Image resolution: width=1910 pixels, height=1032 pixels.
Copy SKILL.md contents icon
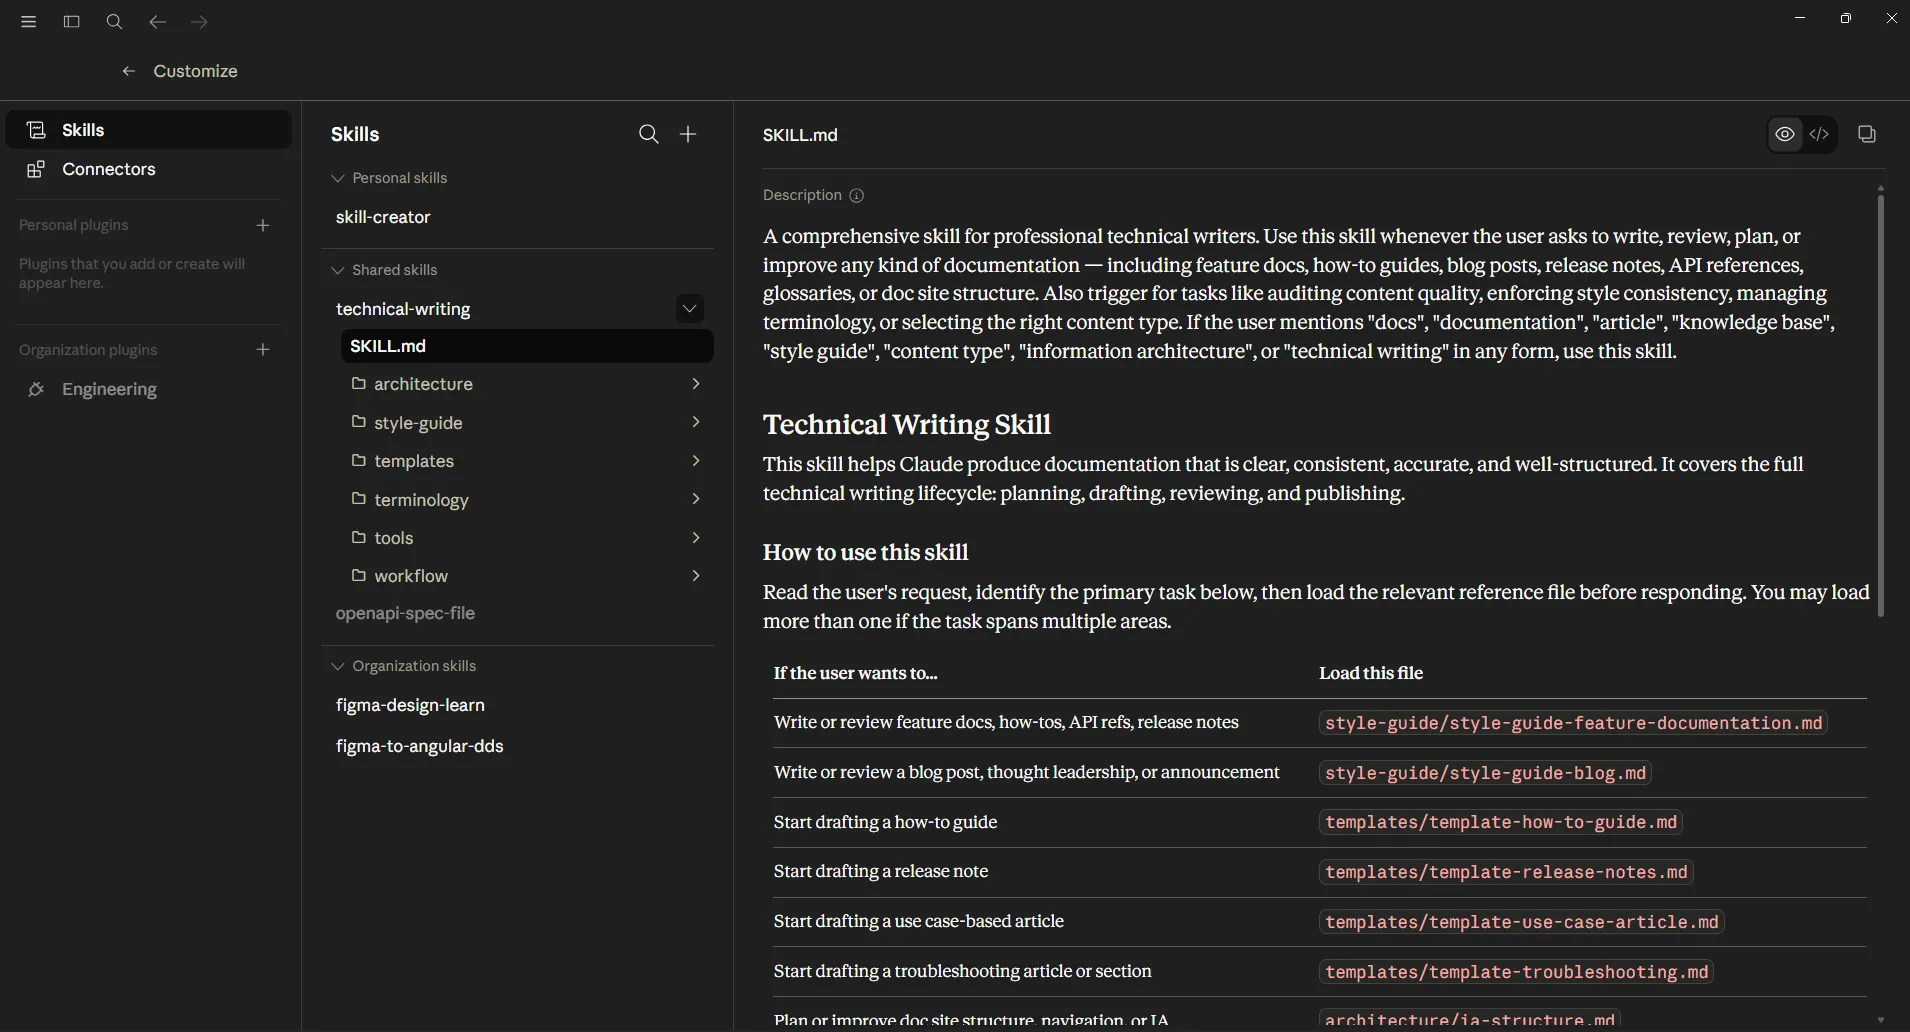coord(1867,134)
